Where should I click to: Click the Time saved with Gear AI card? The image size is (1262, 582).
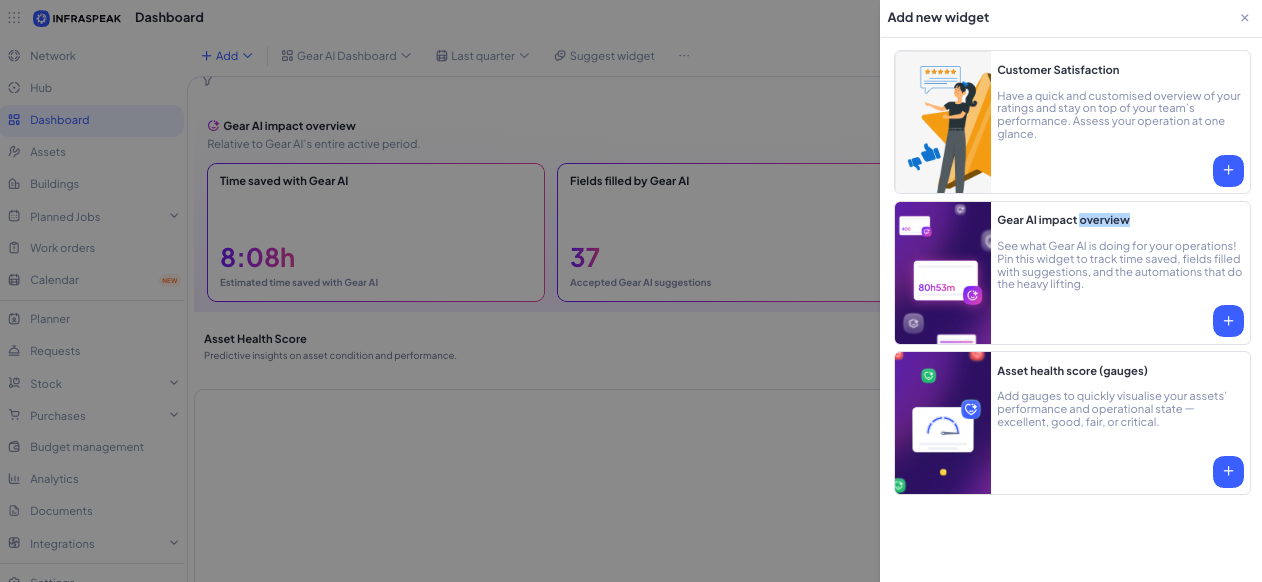pos(376,232)
